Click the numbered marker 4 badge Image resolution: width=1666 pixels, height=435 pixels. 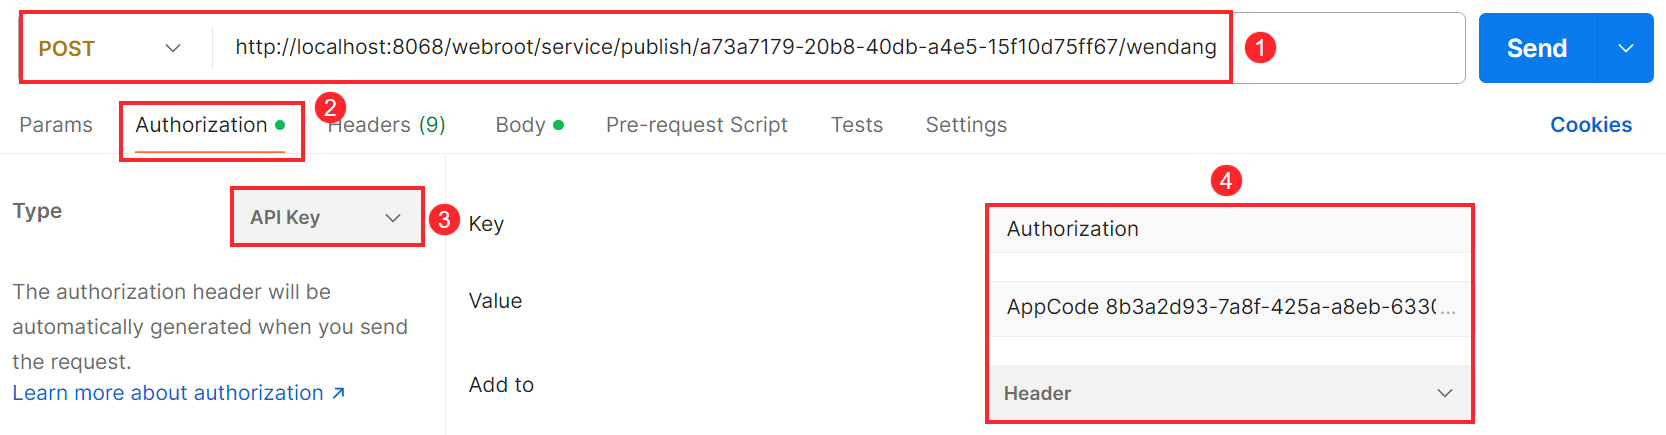click(1226, 181)
